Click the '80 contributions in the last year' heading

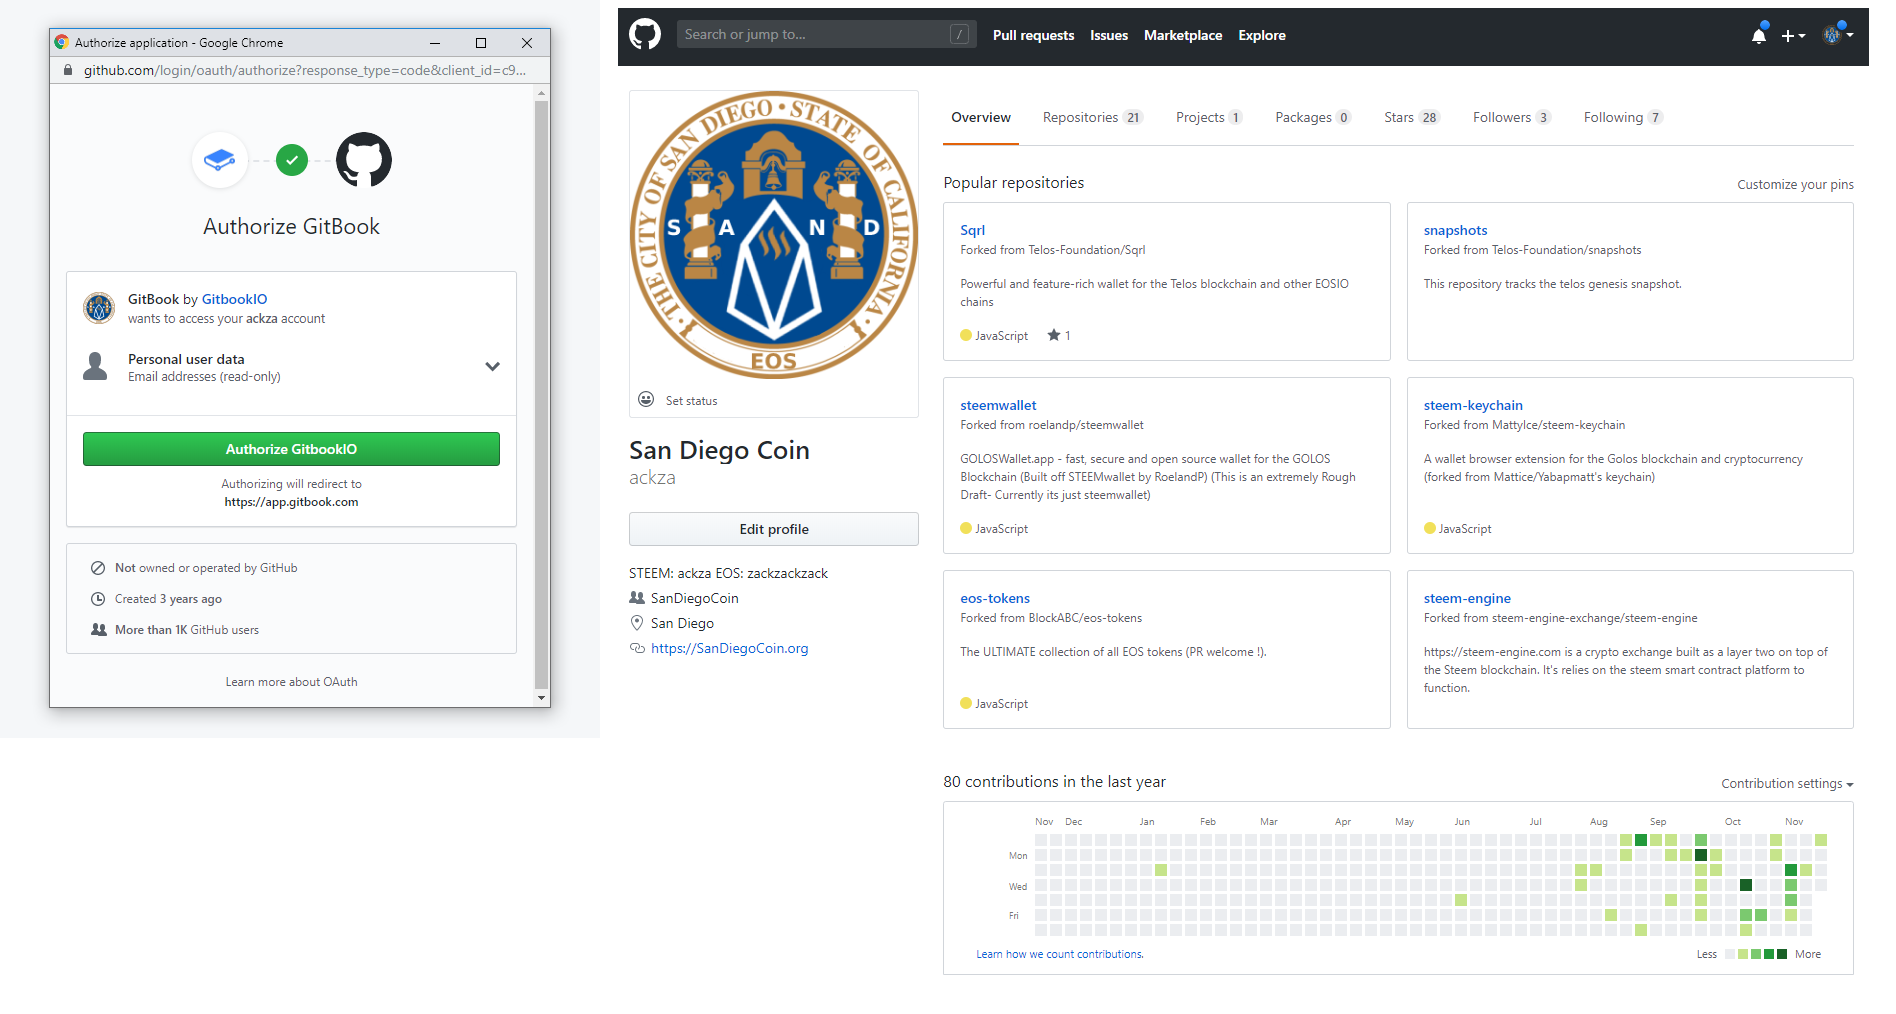click(x=1054, y=782)
